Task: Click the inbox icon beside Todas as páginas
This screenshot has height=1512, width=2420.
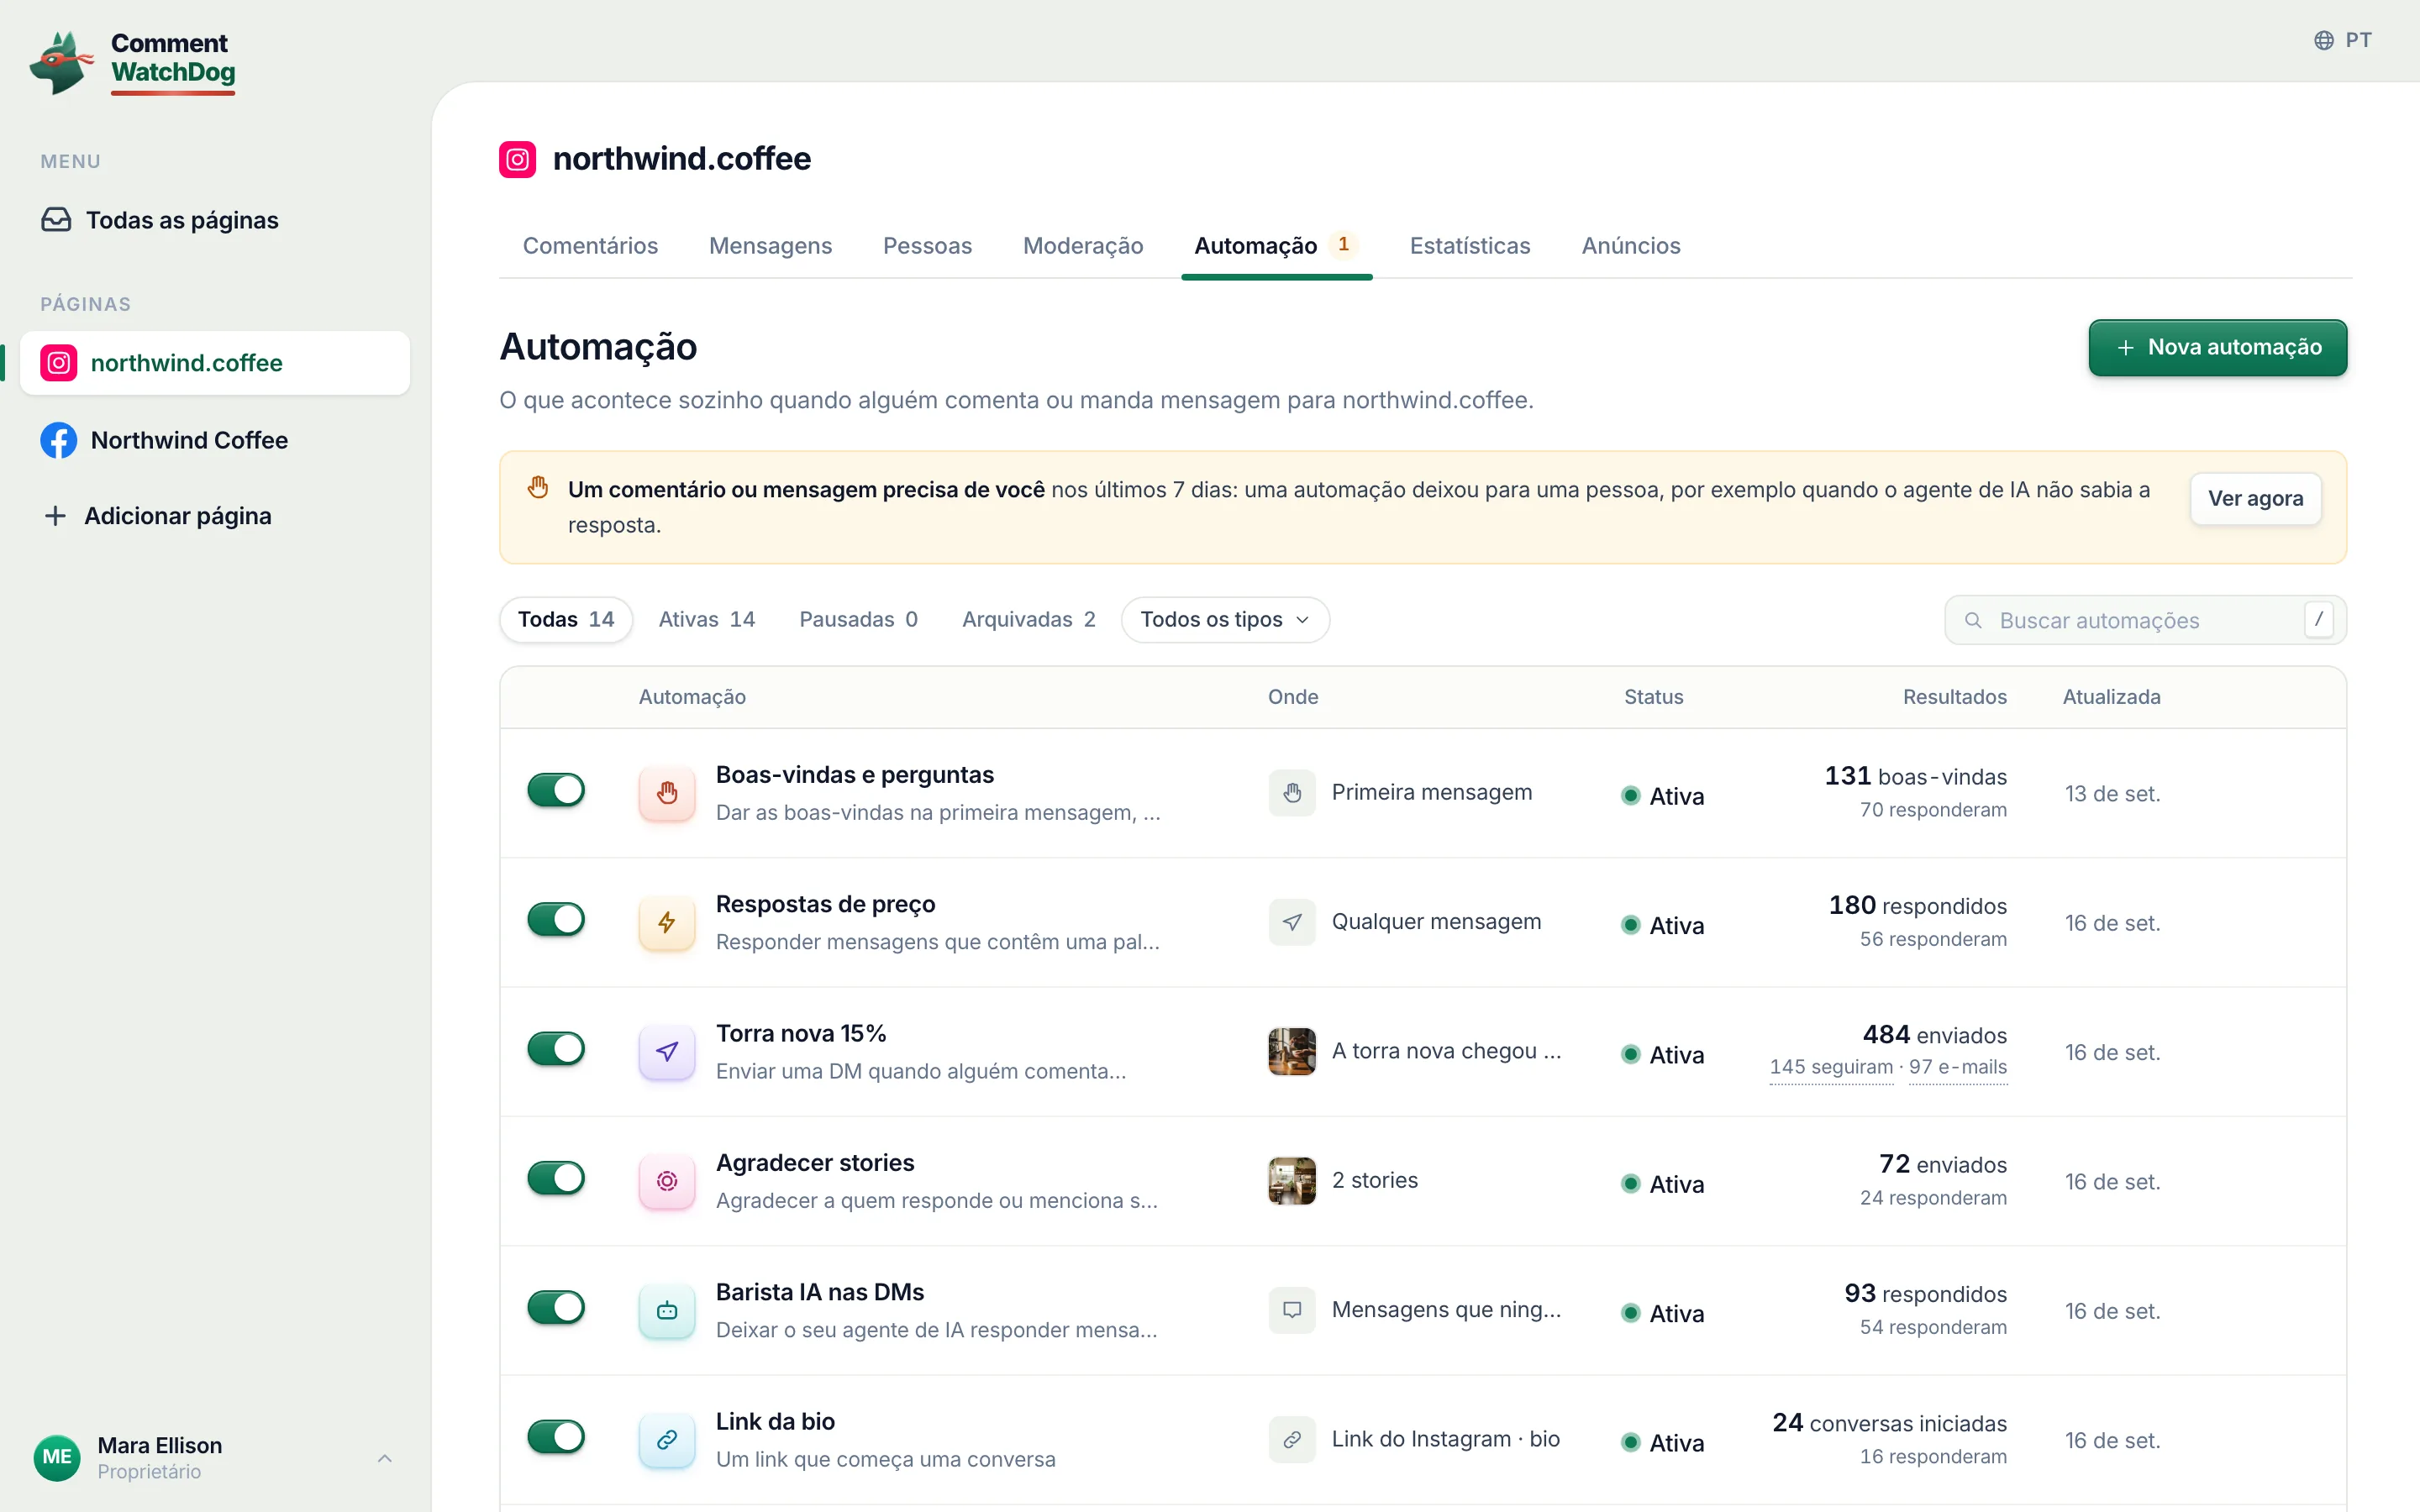Action: point(56,220)
